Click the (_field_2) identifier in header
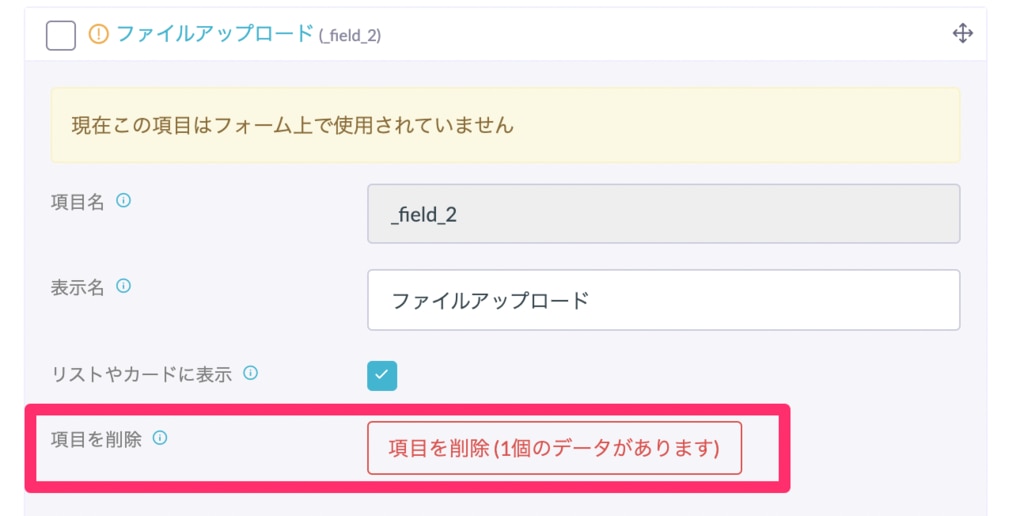Screen dimensions: 1024x516 pyautogui.click(x=350, y=35)
